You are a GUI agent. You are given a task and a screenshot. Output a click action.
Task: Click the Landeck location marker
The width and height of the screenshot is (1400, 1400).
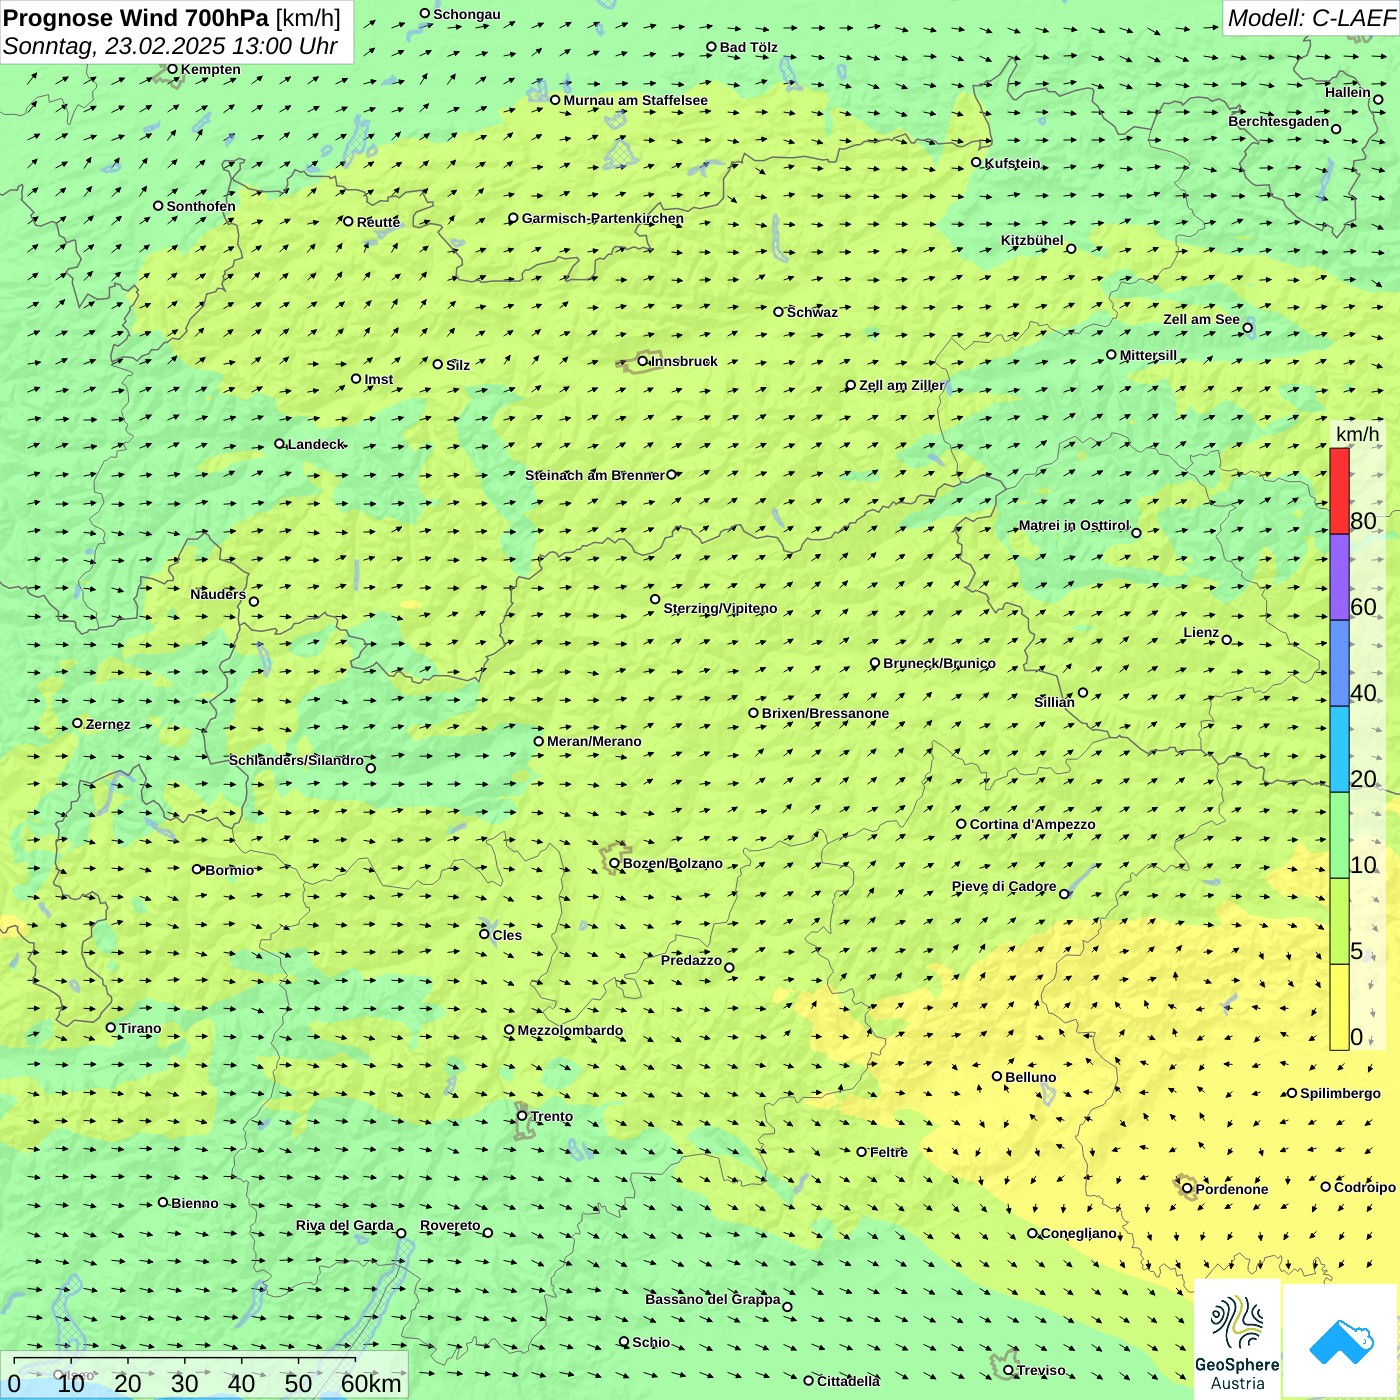(x=280, y=444)
